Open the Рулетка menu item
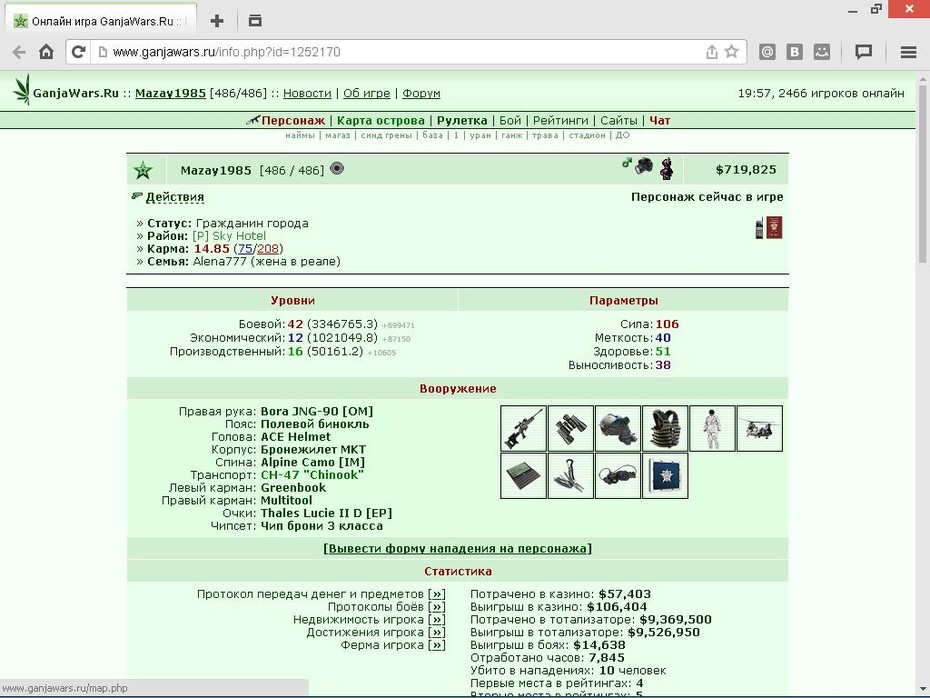The height and width of the screenshot is (698, 930). [x=462, y=120]
